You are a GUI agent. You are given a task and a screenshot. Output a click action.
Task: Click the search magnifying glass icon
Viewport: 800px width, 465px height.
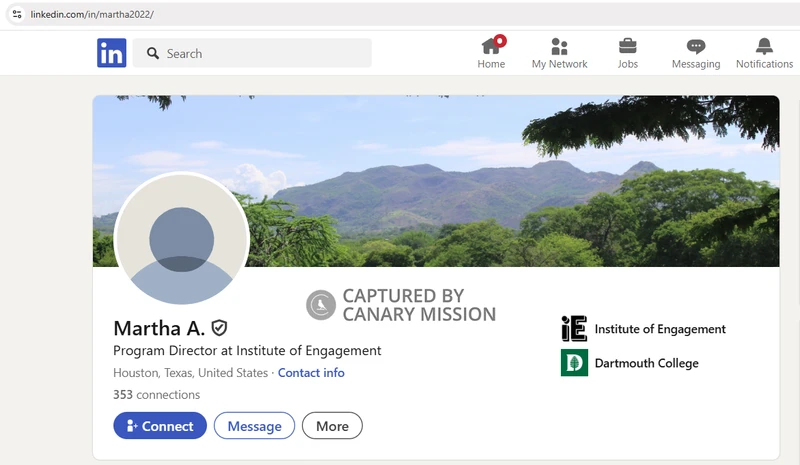153,53
